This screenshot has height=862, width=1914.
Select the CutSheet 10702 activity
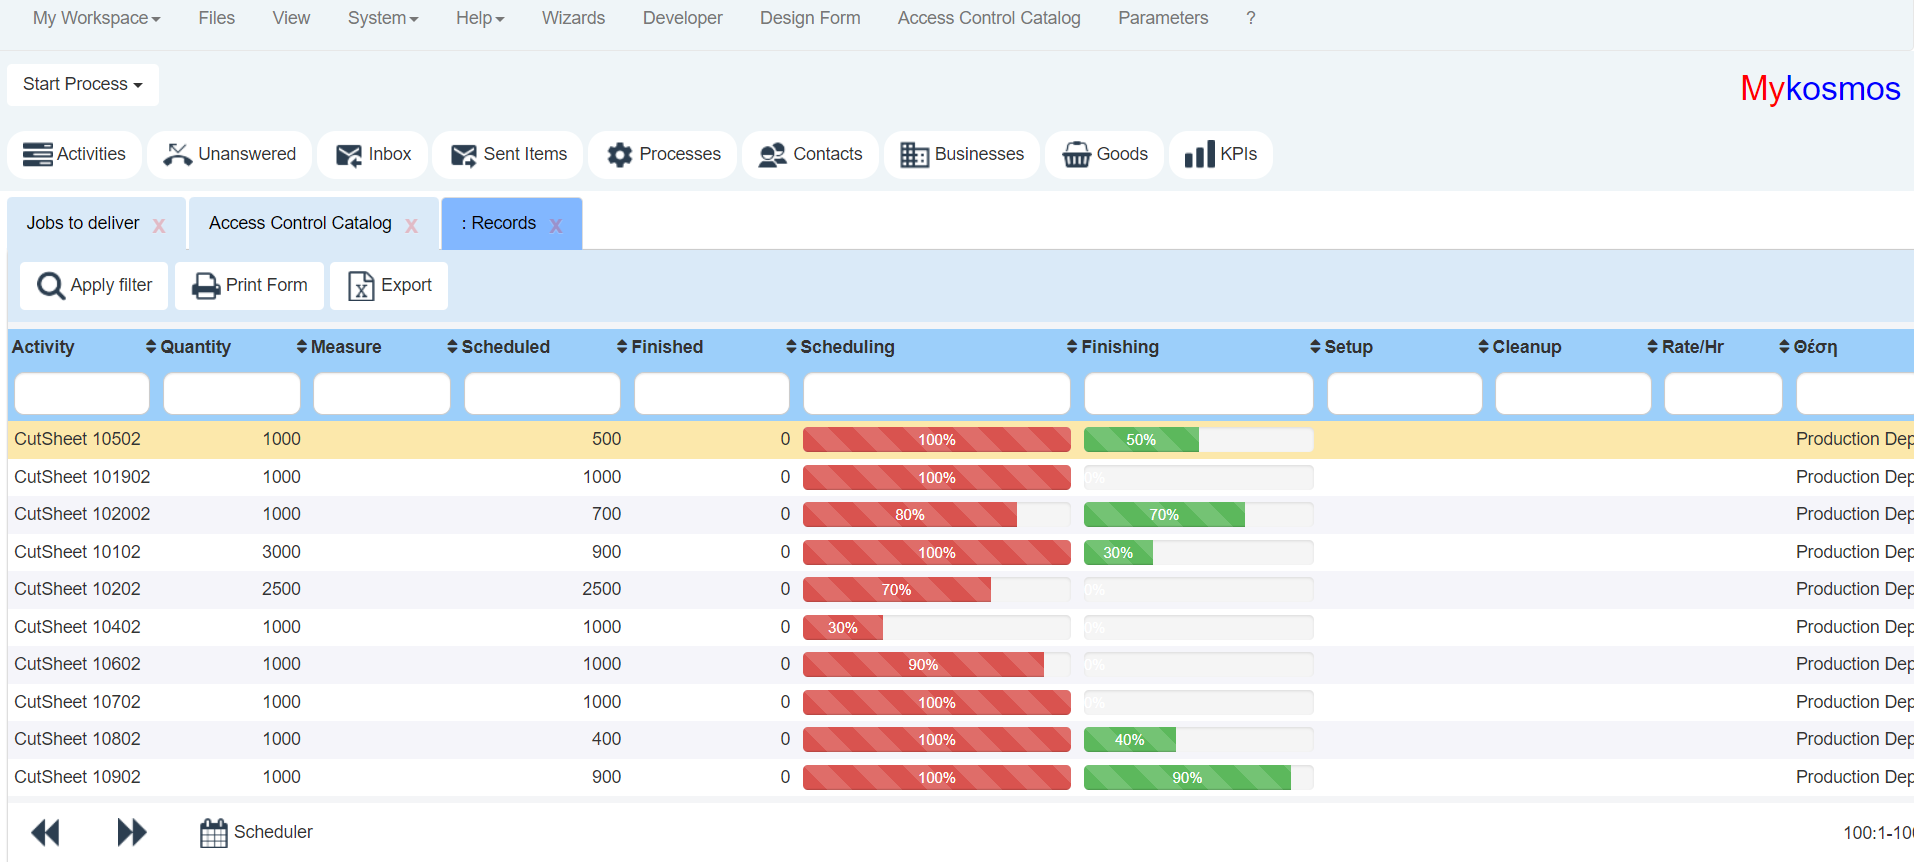(x=78, y=702)
